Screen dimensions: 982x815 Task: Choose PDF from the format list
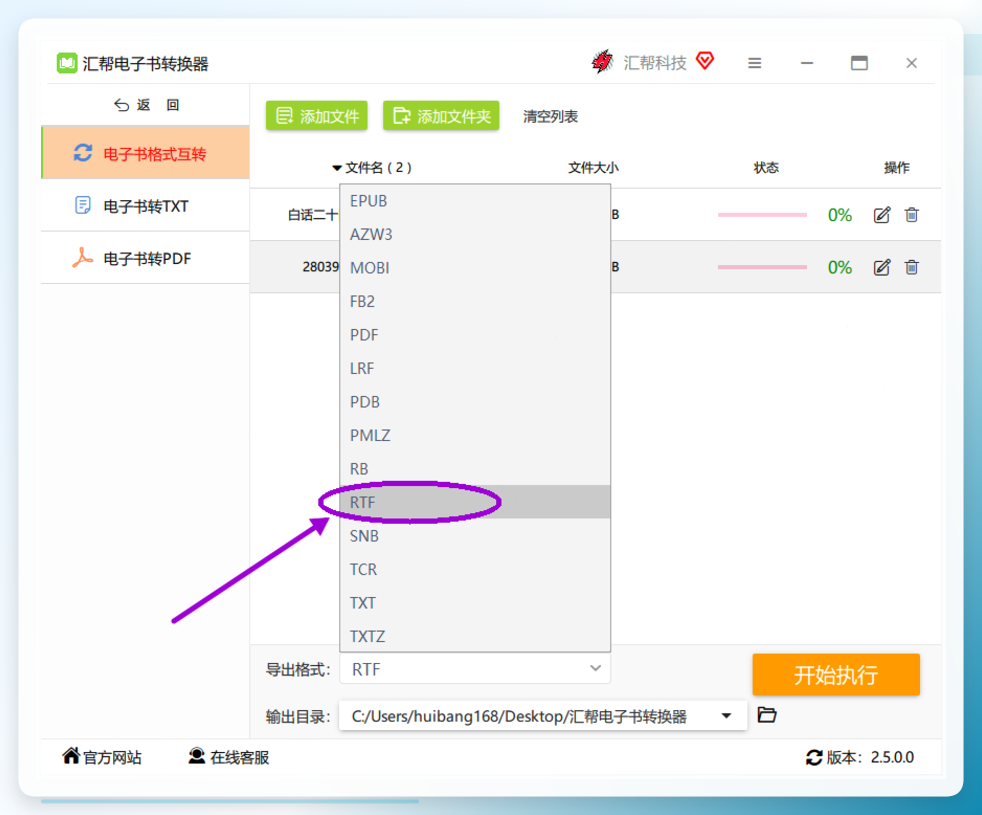point(475,335)
